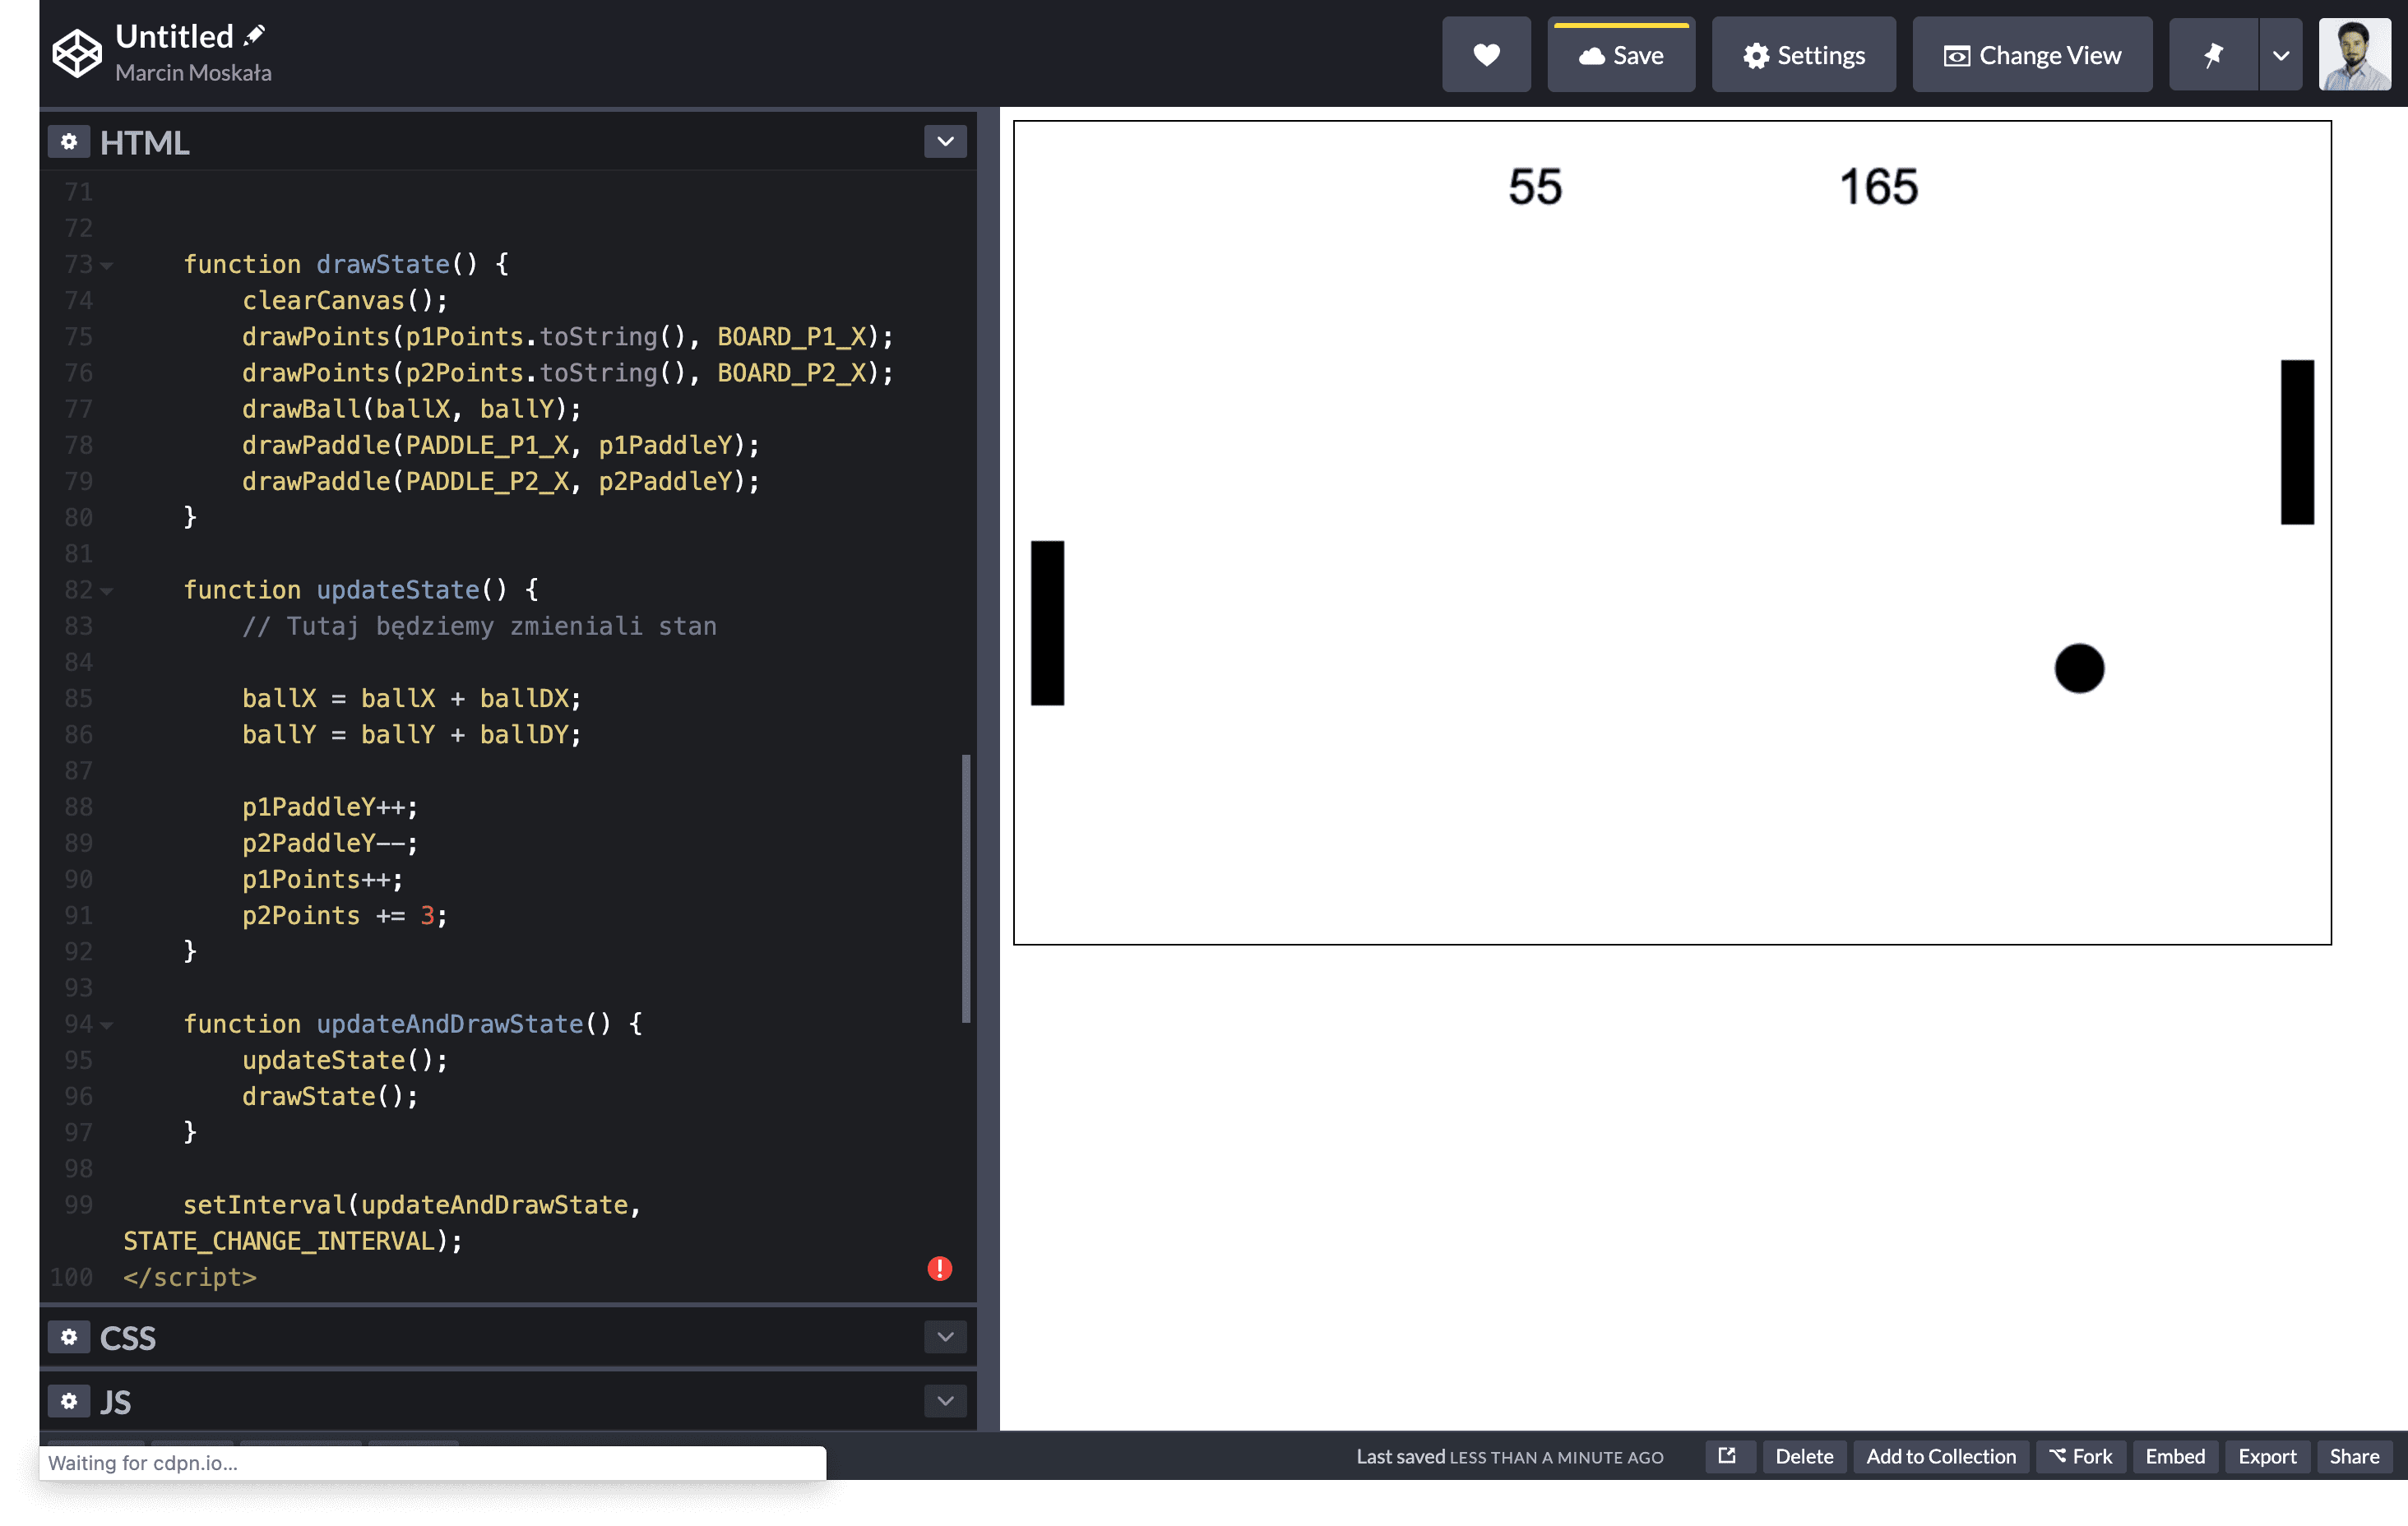Click the HTML editor vertical scrollbar
2408x1526 pixels.
[965, 888]
